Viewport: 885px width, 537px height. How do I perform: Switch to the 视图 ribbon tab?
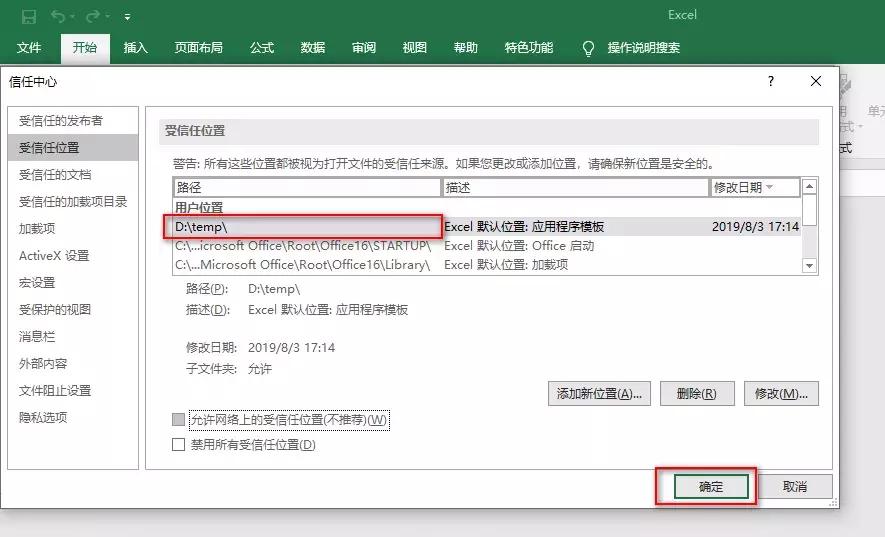coord(414,48)
